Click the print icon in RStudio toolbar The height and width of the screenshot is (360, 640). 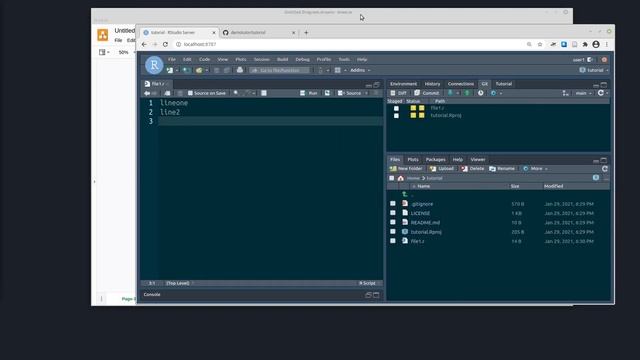coord(240,70)
